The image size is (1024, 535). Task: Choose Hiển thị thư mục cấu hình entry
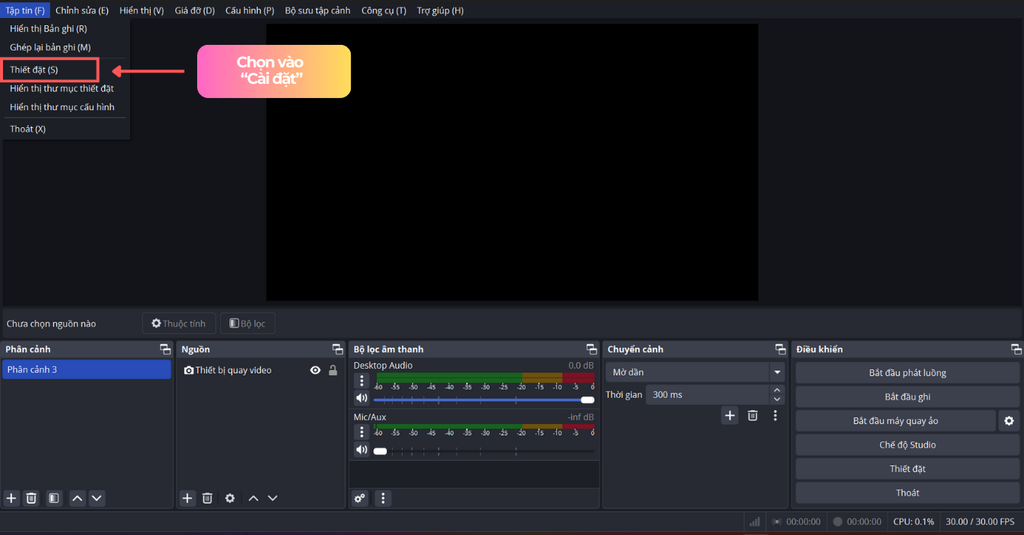[64, 107]
